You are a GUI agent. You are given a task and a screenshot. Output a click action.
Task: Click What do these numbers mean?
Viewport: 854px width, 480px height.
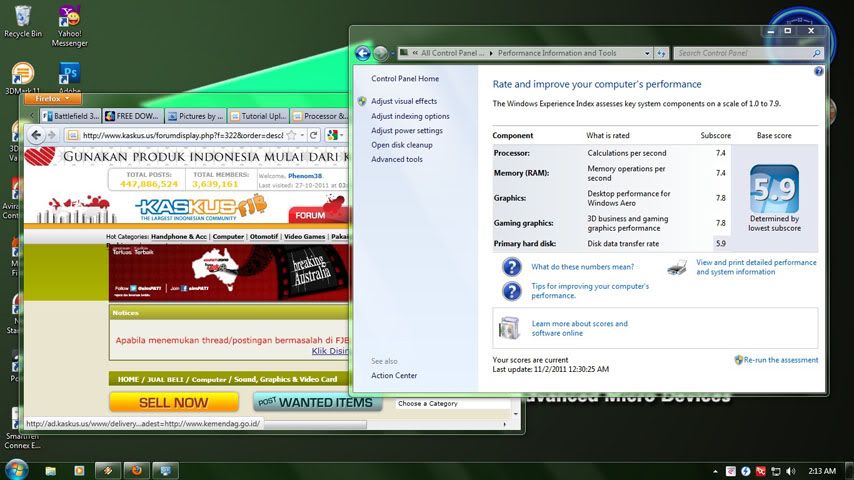coord(582,267)
